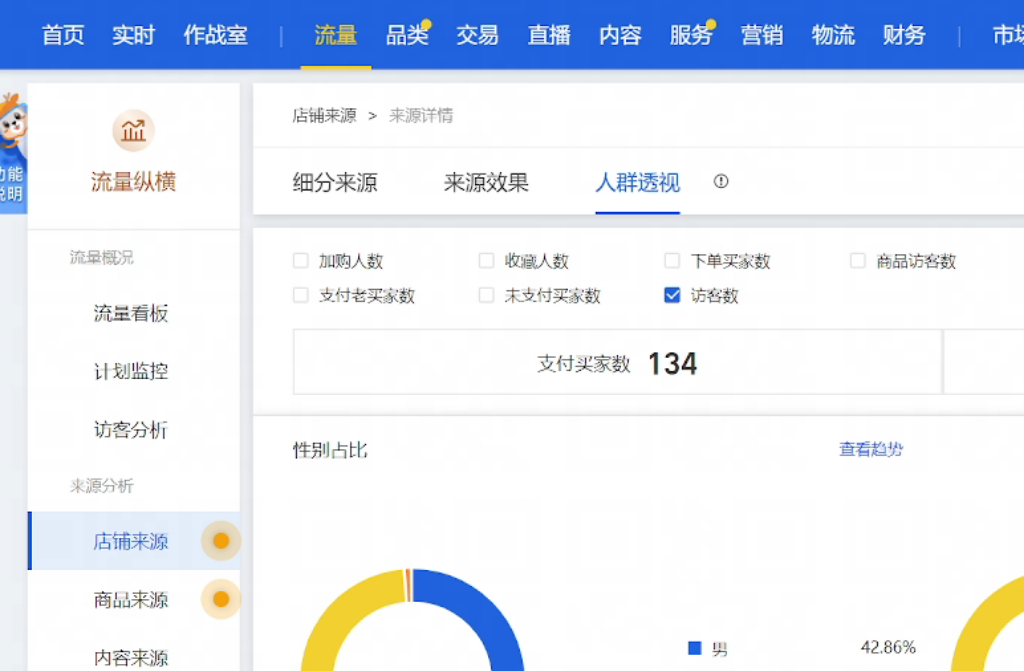Viewport: 1024px width, 671px height.
Task: Open the 直播 top menu
Action: [549, 35]
